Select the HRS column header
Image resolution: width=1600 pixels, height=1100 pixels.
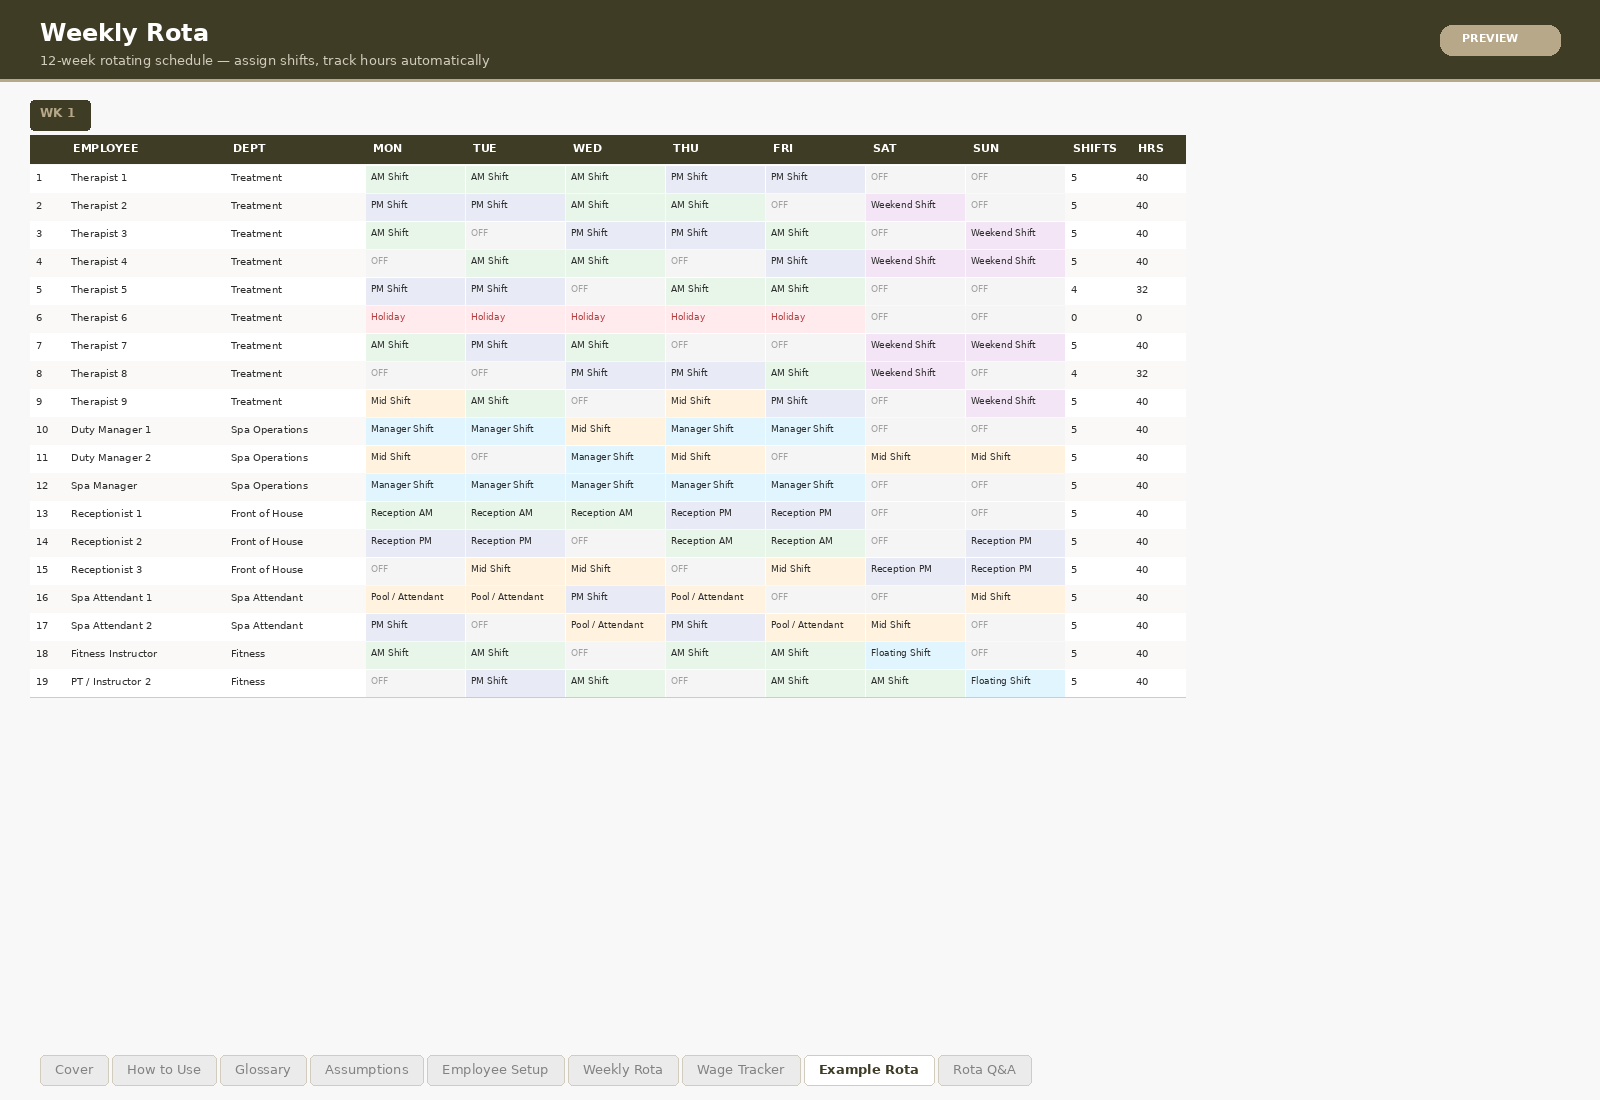pyautogui.click(x=1151, y=148)
